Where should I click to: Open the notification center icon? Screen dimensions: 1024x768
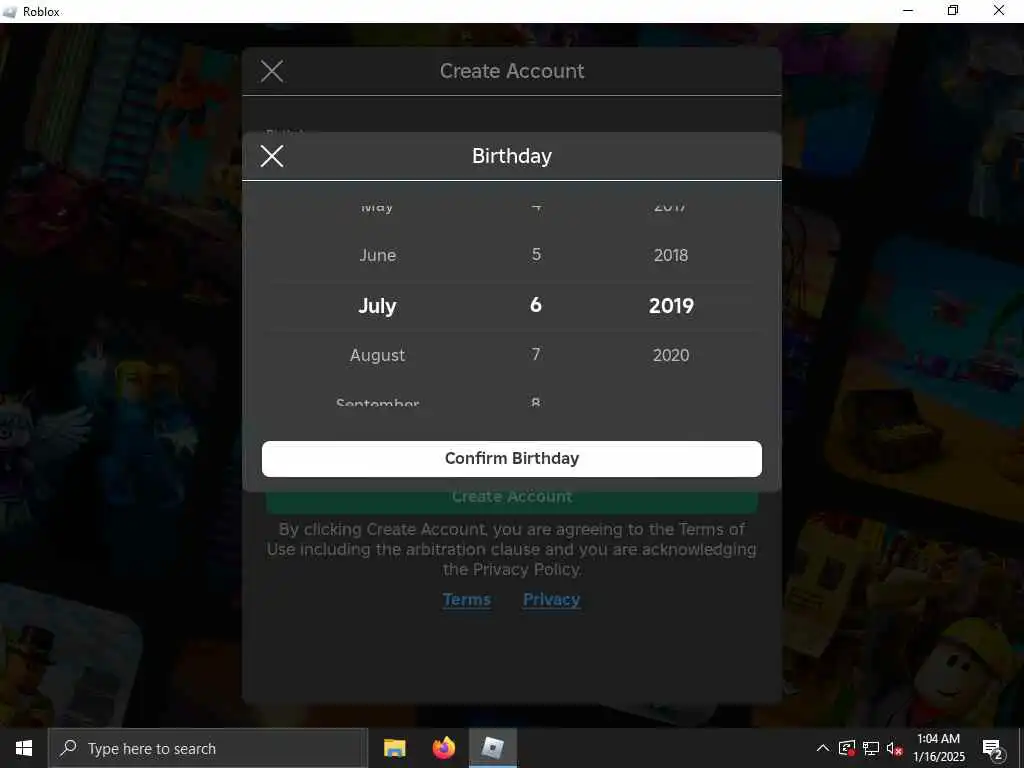point(993,749)
